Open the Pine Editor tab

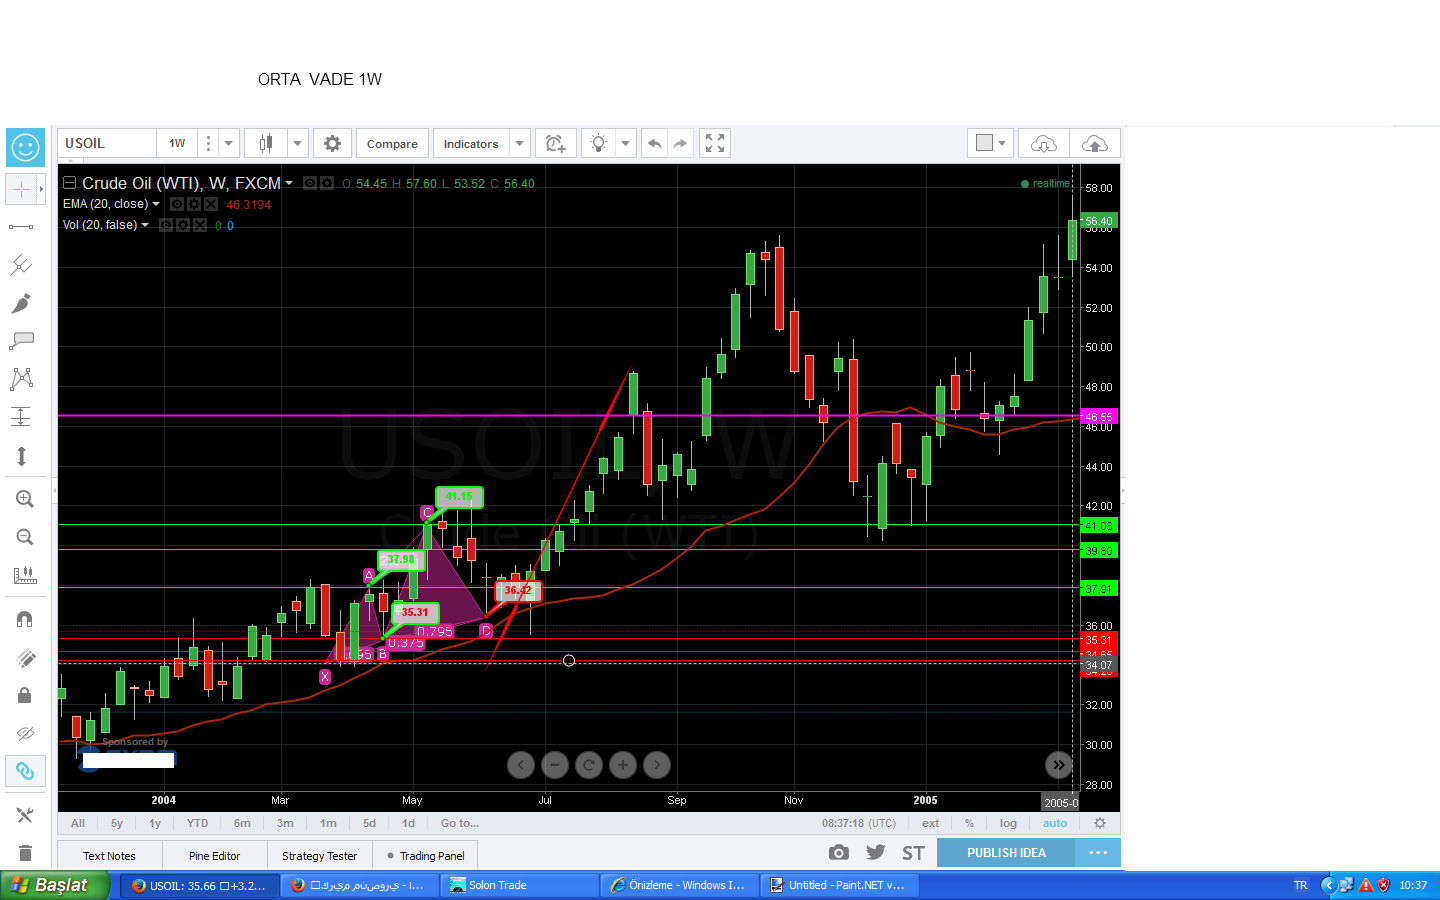tap(214, 856)
